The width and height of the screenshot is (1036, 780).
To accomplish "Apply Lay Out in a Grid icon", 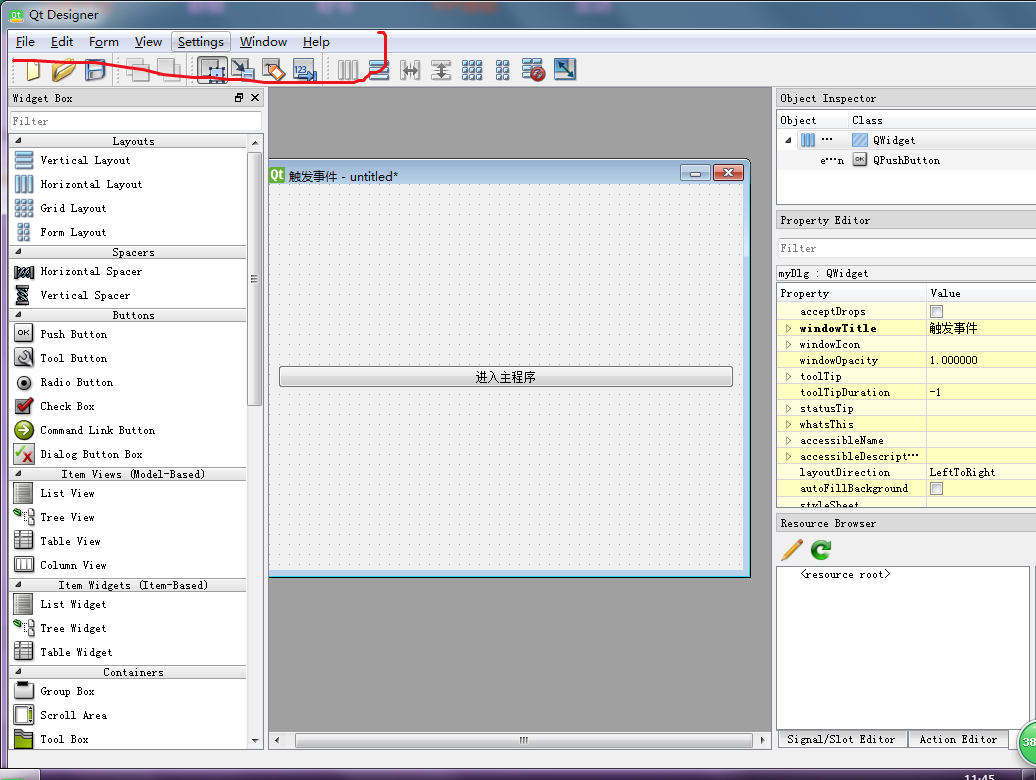I will tap(472, 70).
